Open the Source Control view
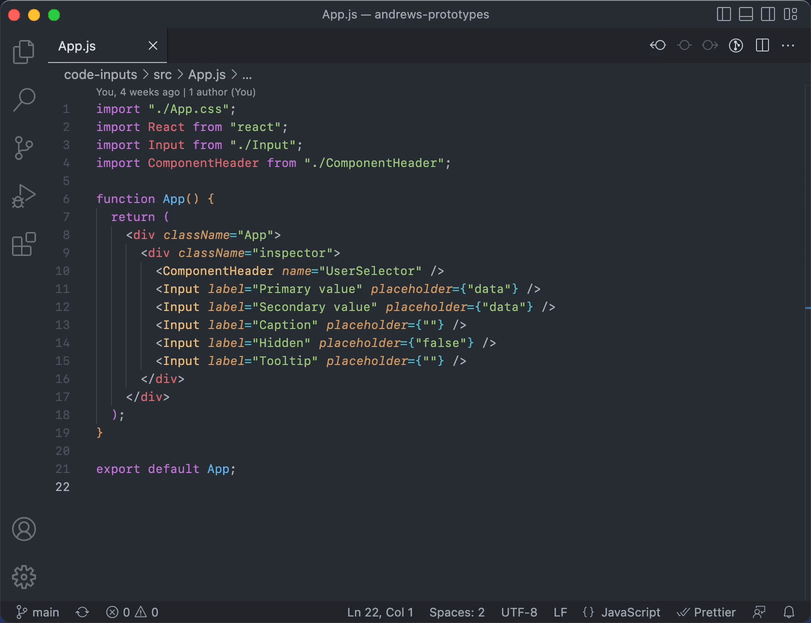 pyautogui.click(x=23, y=147)
